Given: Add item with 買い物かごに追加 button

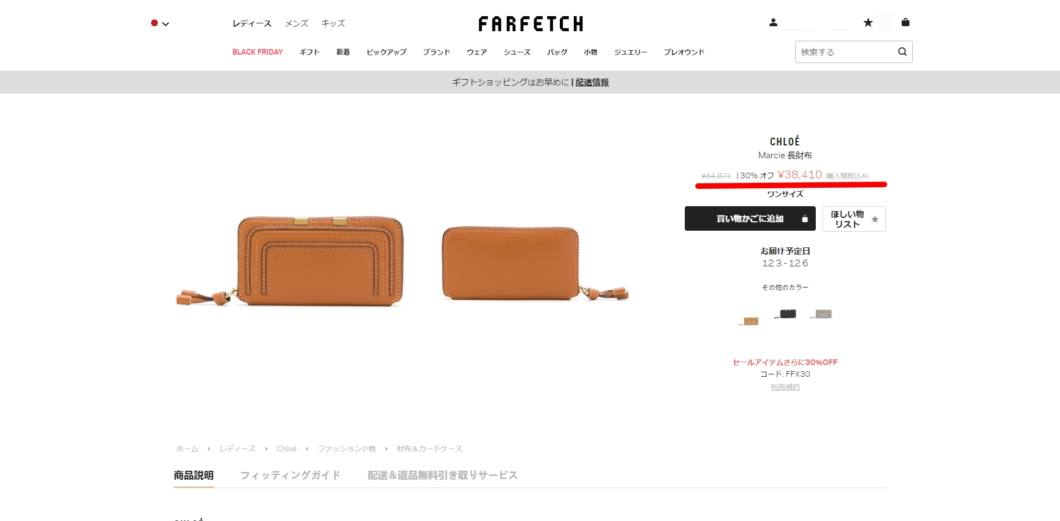Looking at the screenshot, I should [x=750, y=218].
